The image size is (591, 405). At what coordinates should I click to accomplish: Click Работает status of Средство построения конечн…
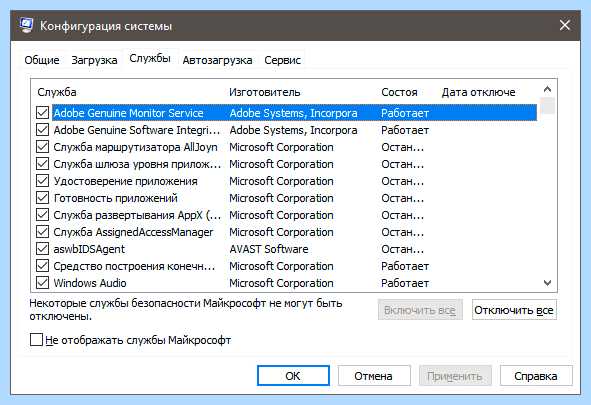405,266
